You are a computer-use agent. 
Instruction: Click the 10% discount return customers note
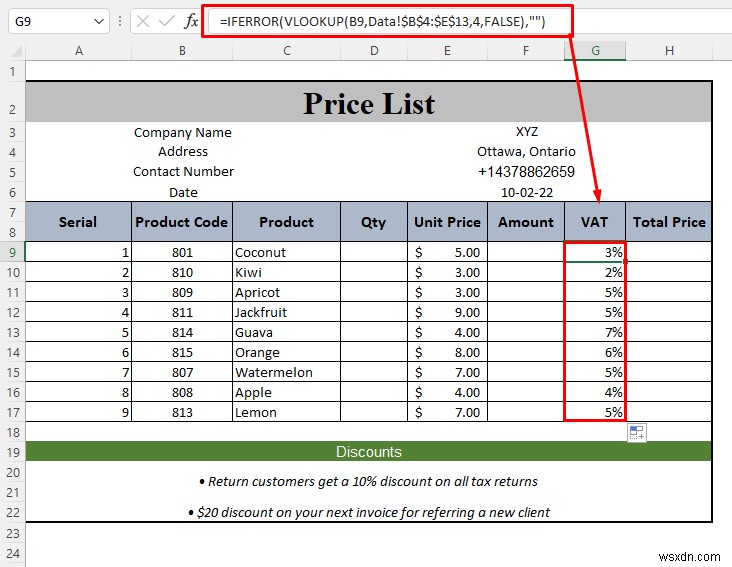(x=369, y=482)
